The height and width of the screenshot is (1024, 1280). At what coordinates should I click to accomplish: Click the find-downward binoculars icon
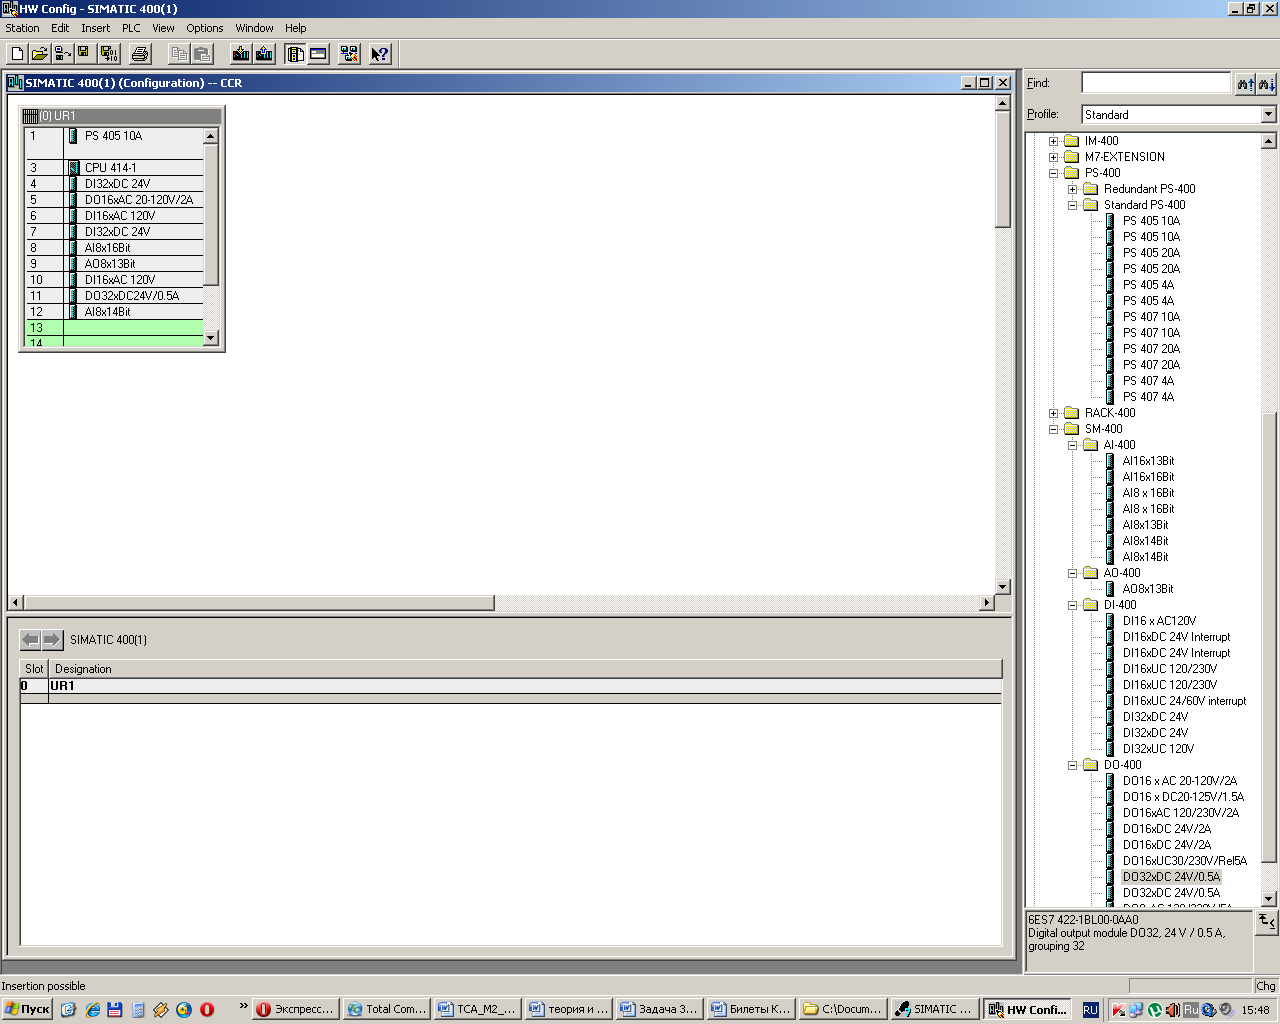(1267, 84)
